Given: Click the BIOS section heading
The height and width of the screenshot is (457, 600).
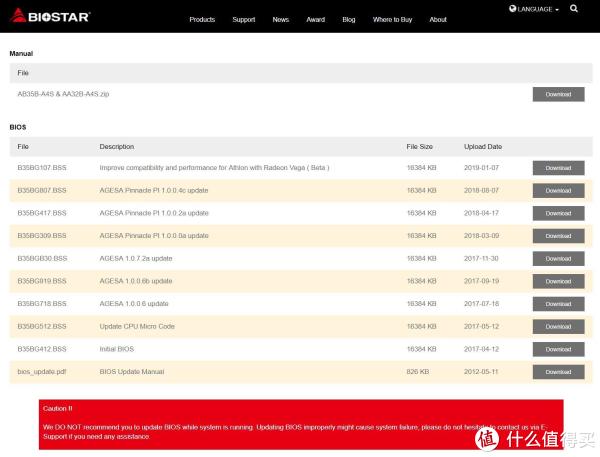Looking at the screenshot, I should click(18, 127).
